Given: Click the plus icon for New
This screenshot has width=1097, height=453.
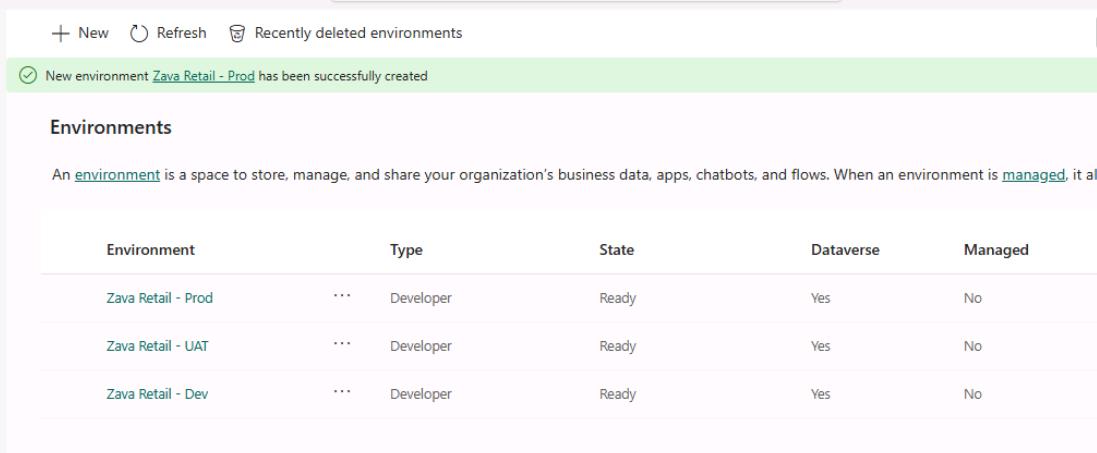Looking at the screenshot, I should coord(61,33).
